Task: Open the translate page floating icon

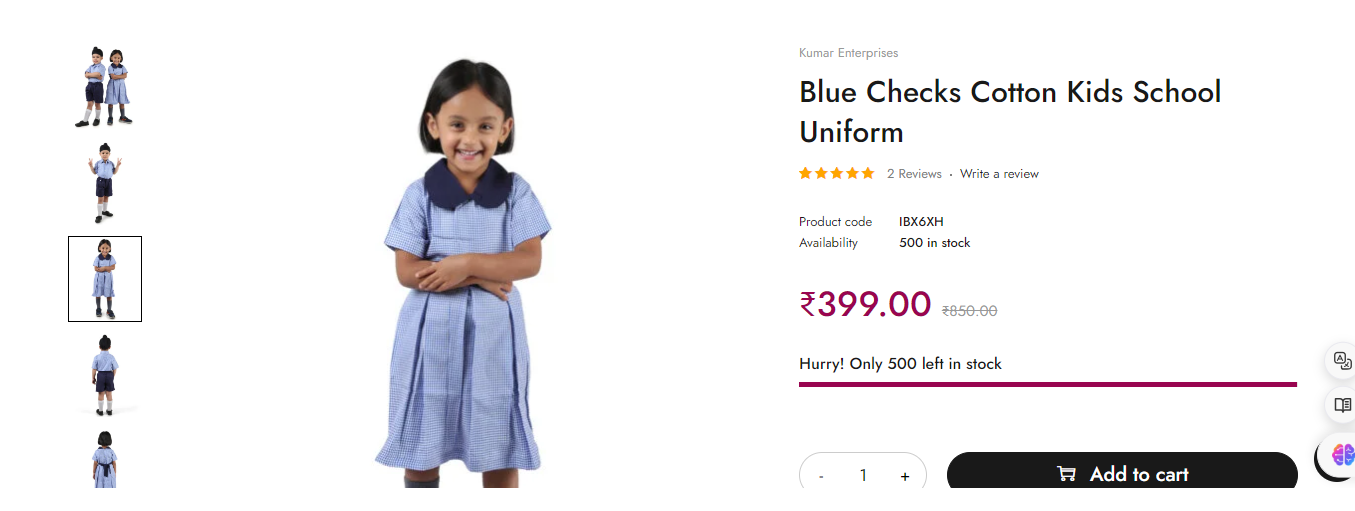Action: (1342, 361)
